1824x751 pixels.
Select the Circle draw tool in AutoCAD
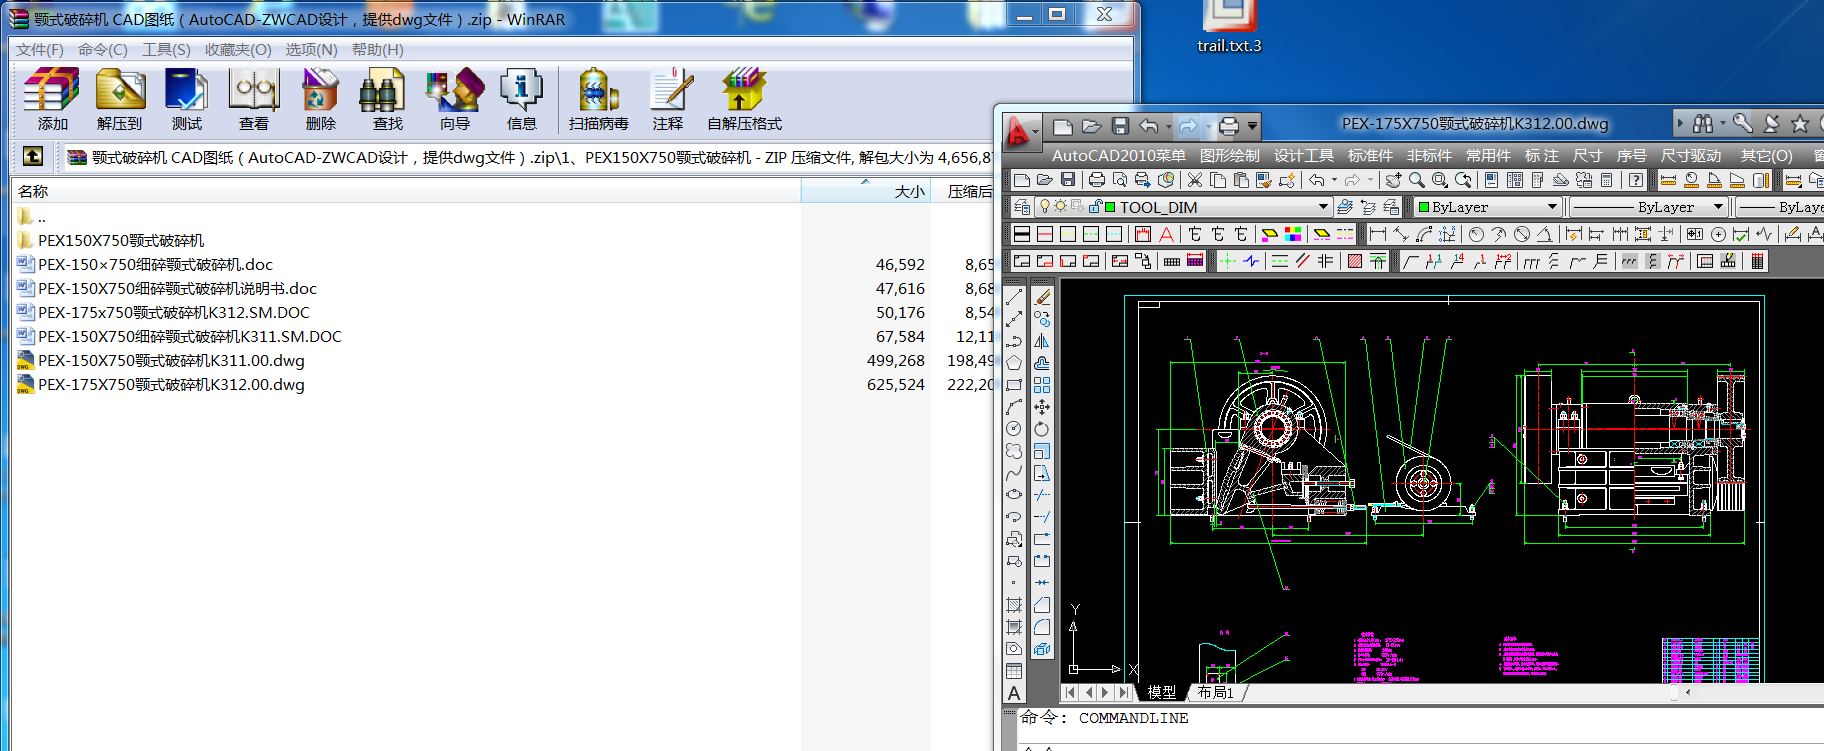coord(1014,429)
